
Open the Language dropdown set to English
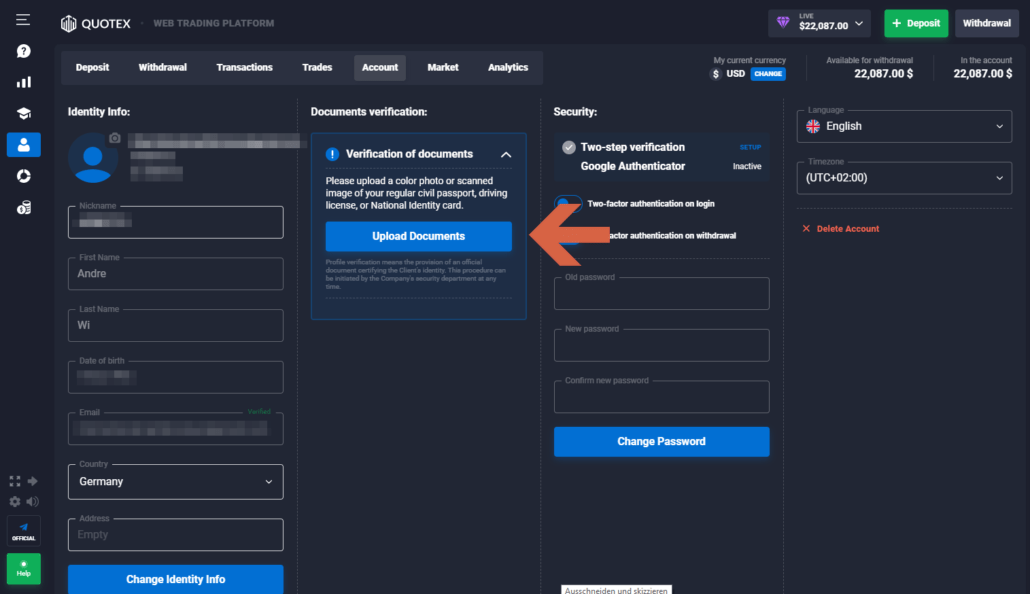coord(904,126)
